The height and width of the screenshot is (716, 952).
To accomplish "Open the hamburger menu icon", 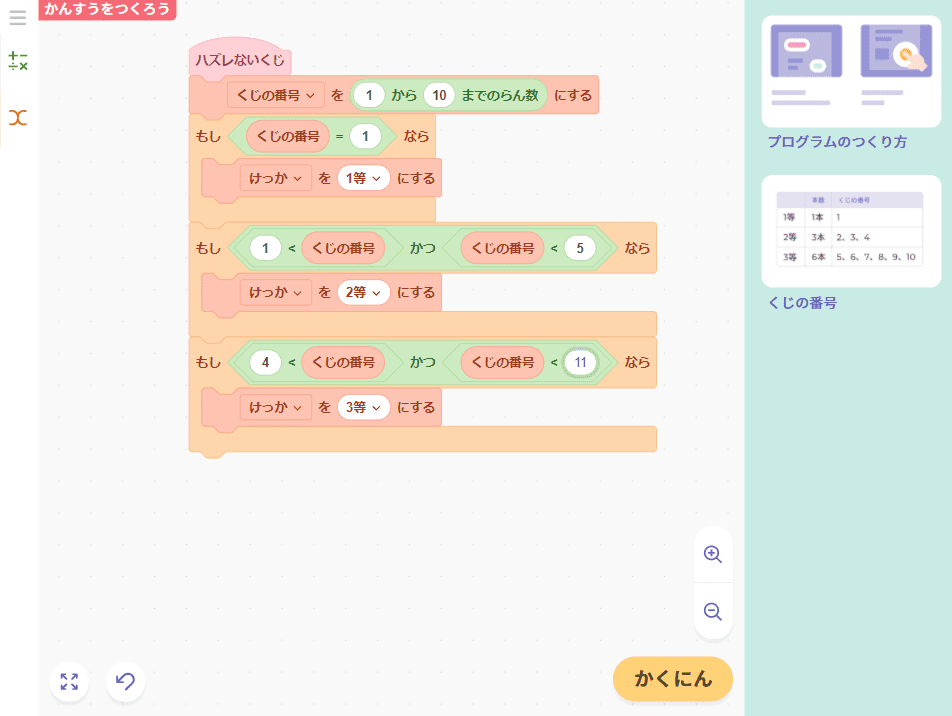I will [x=18, y=18].
